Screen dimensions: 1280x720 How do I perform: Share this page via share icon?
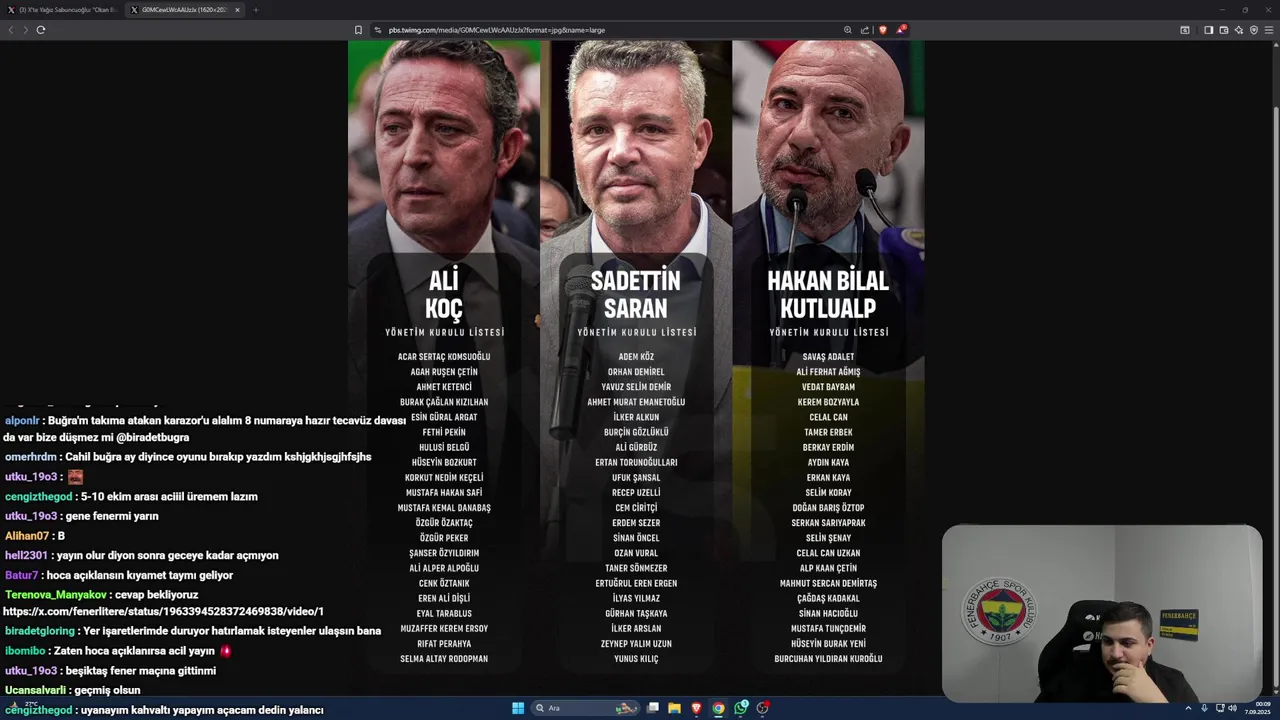[x=865, y=30]
